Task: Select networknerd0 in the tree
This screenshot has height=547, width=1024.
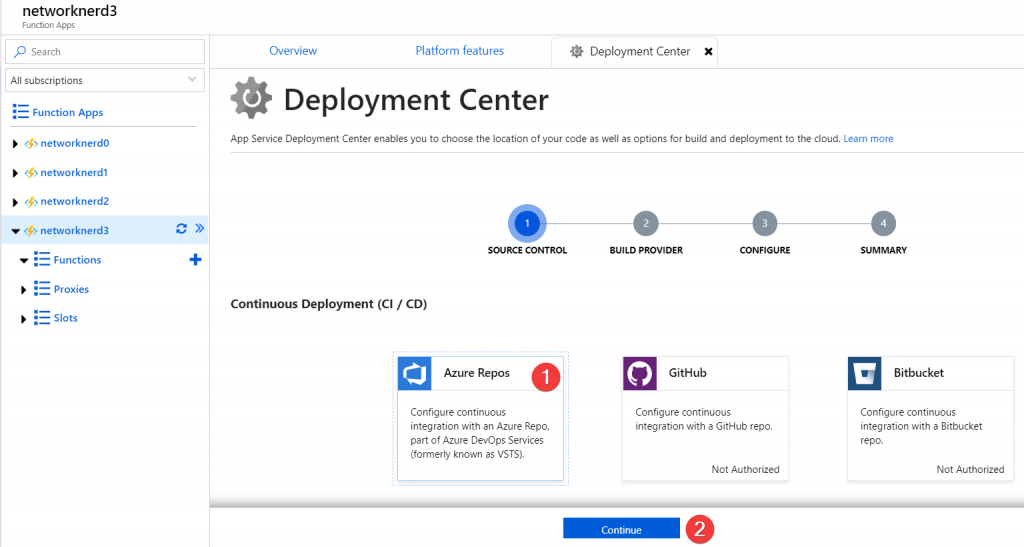Action: (74, 143)
